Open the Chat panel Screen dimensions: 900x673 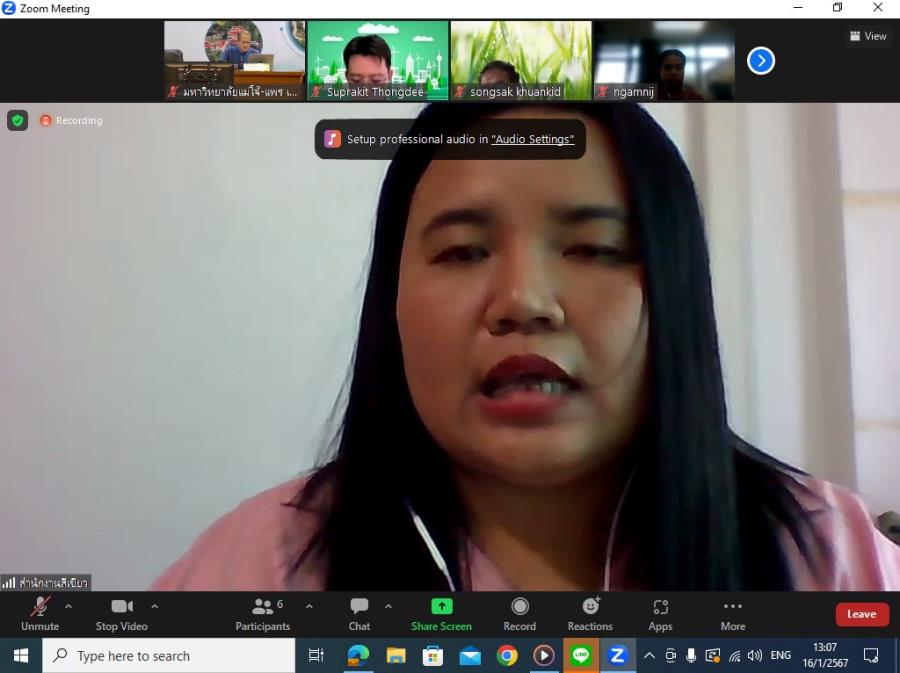pyautogui.click(x=359, y=613)
